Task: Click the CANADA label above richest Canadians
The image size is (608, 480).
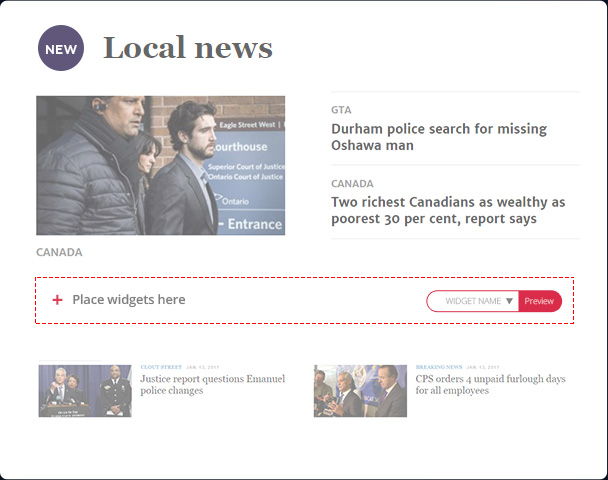Action: point(352,183)
